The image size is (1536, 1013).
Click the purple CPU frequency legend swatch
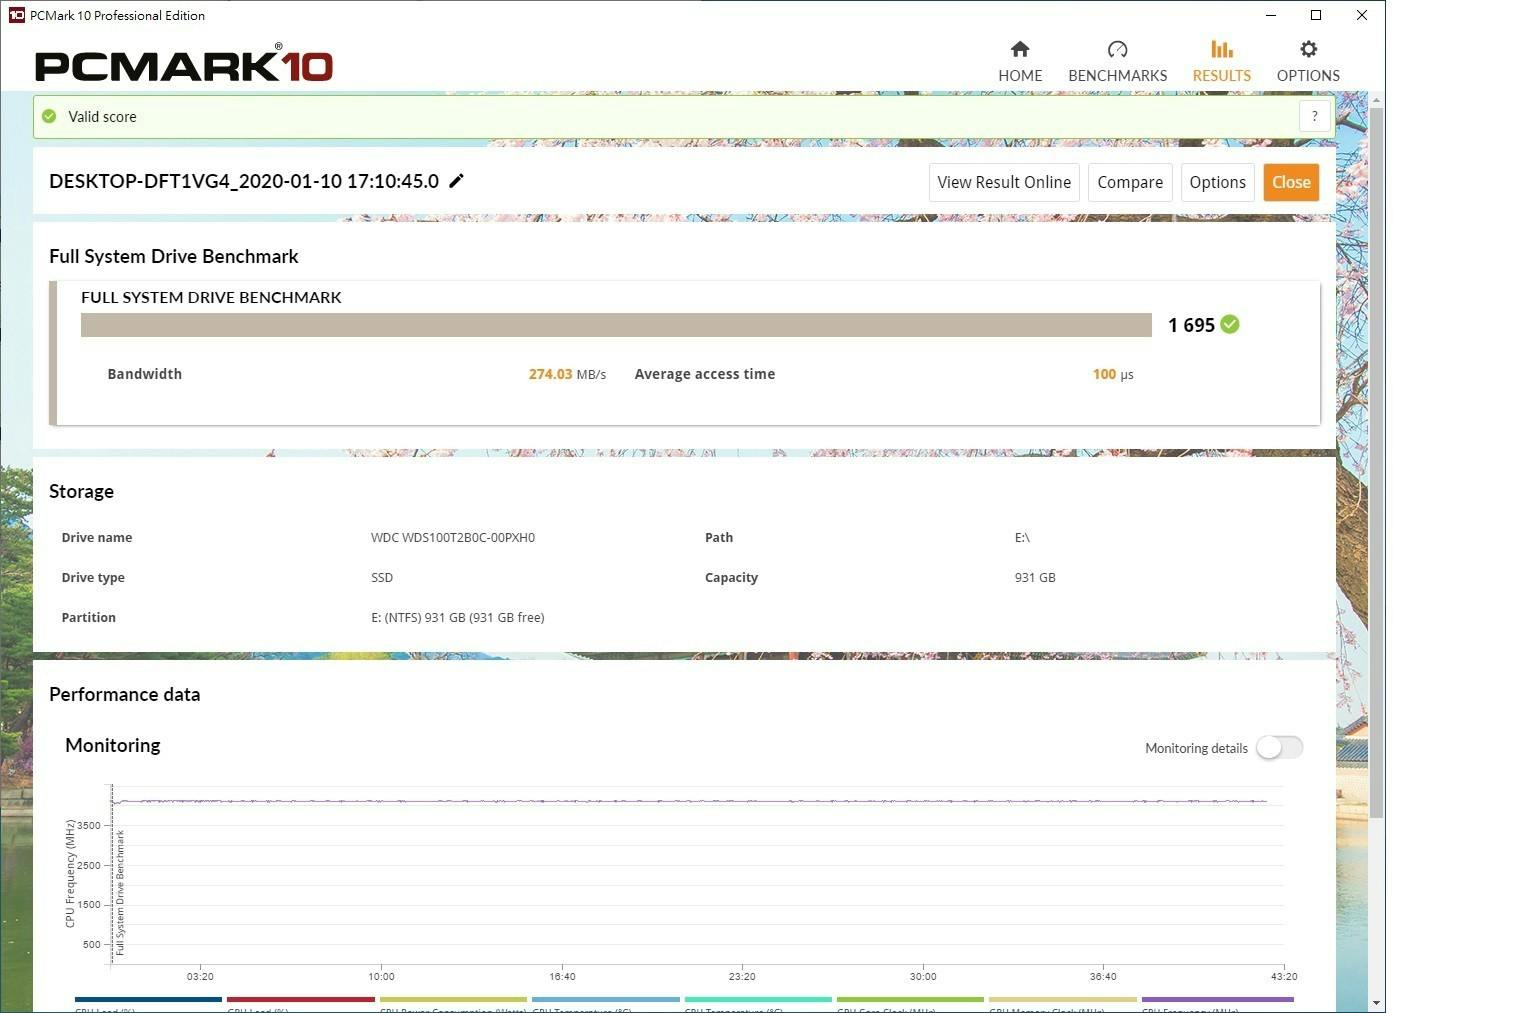[1218, 999]
